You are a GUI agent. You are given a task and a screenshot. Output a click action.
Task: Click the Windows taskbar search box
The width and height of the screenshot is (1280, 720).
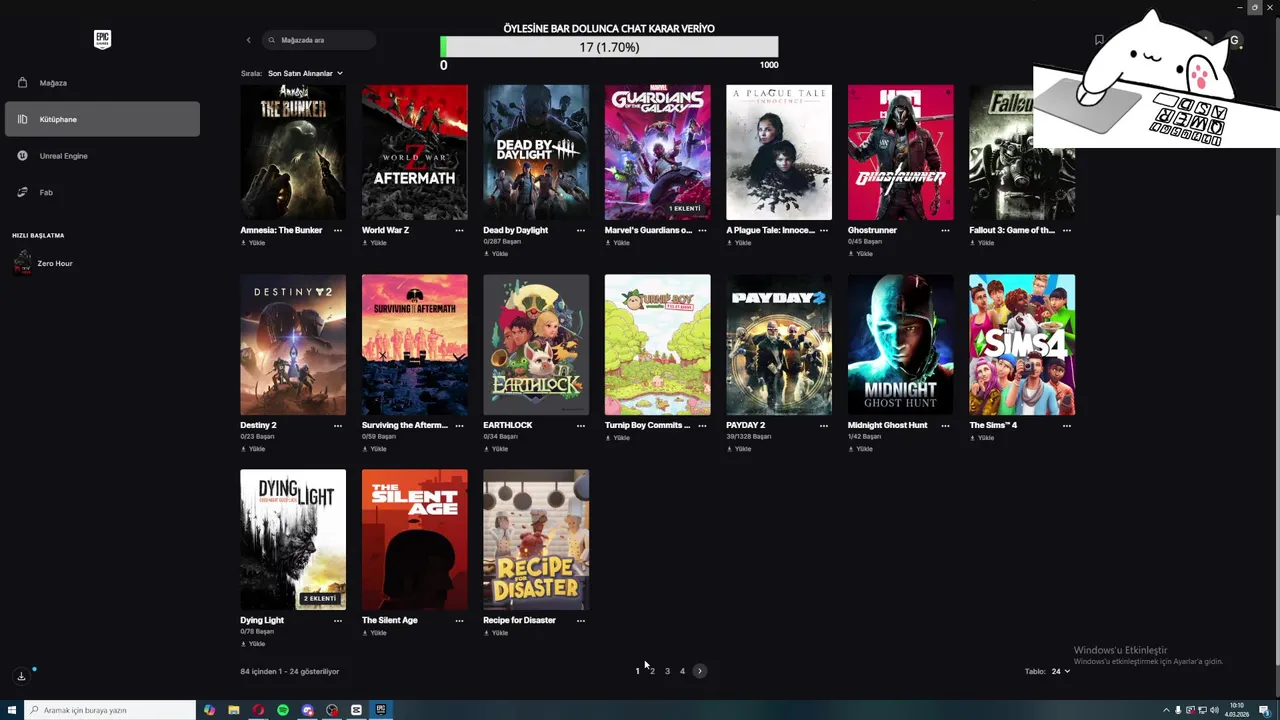[x=110, y=710]
